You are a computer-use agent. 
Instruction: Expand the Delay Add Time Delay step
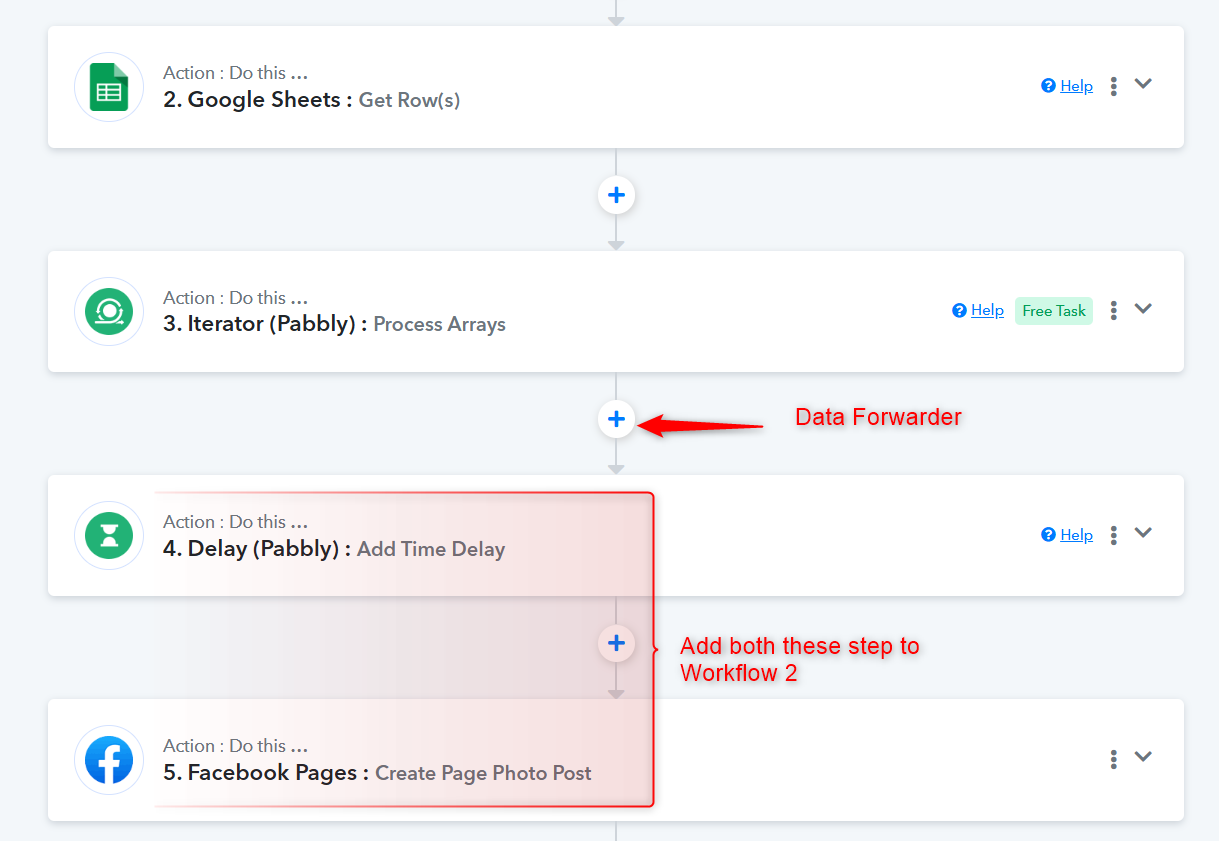tap(1143, 533)
